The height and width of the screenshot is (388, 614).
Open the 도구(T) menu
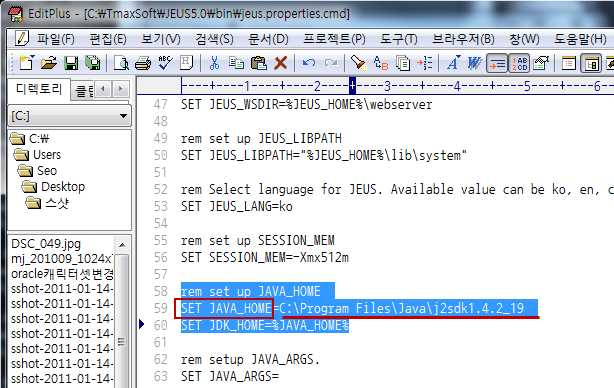click(x=399, y=39)
